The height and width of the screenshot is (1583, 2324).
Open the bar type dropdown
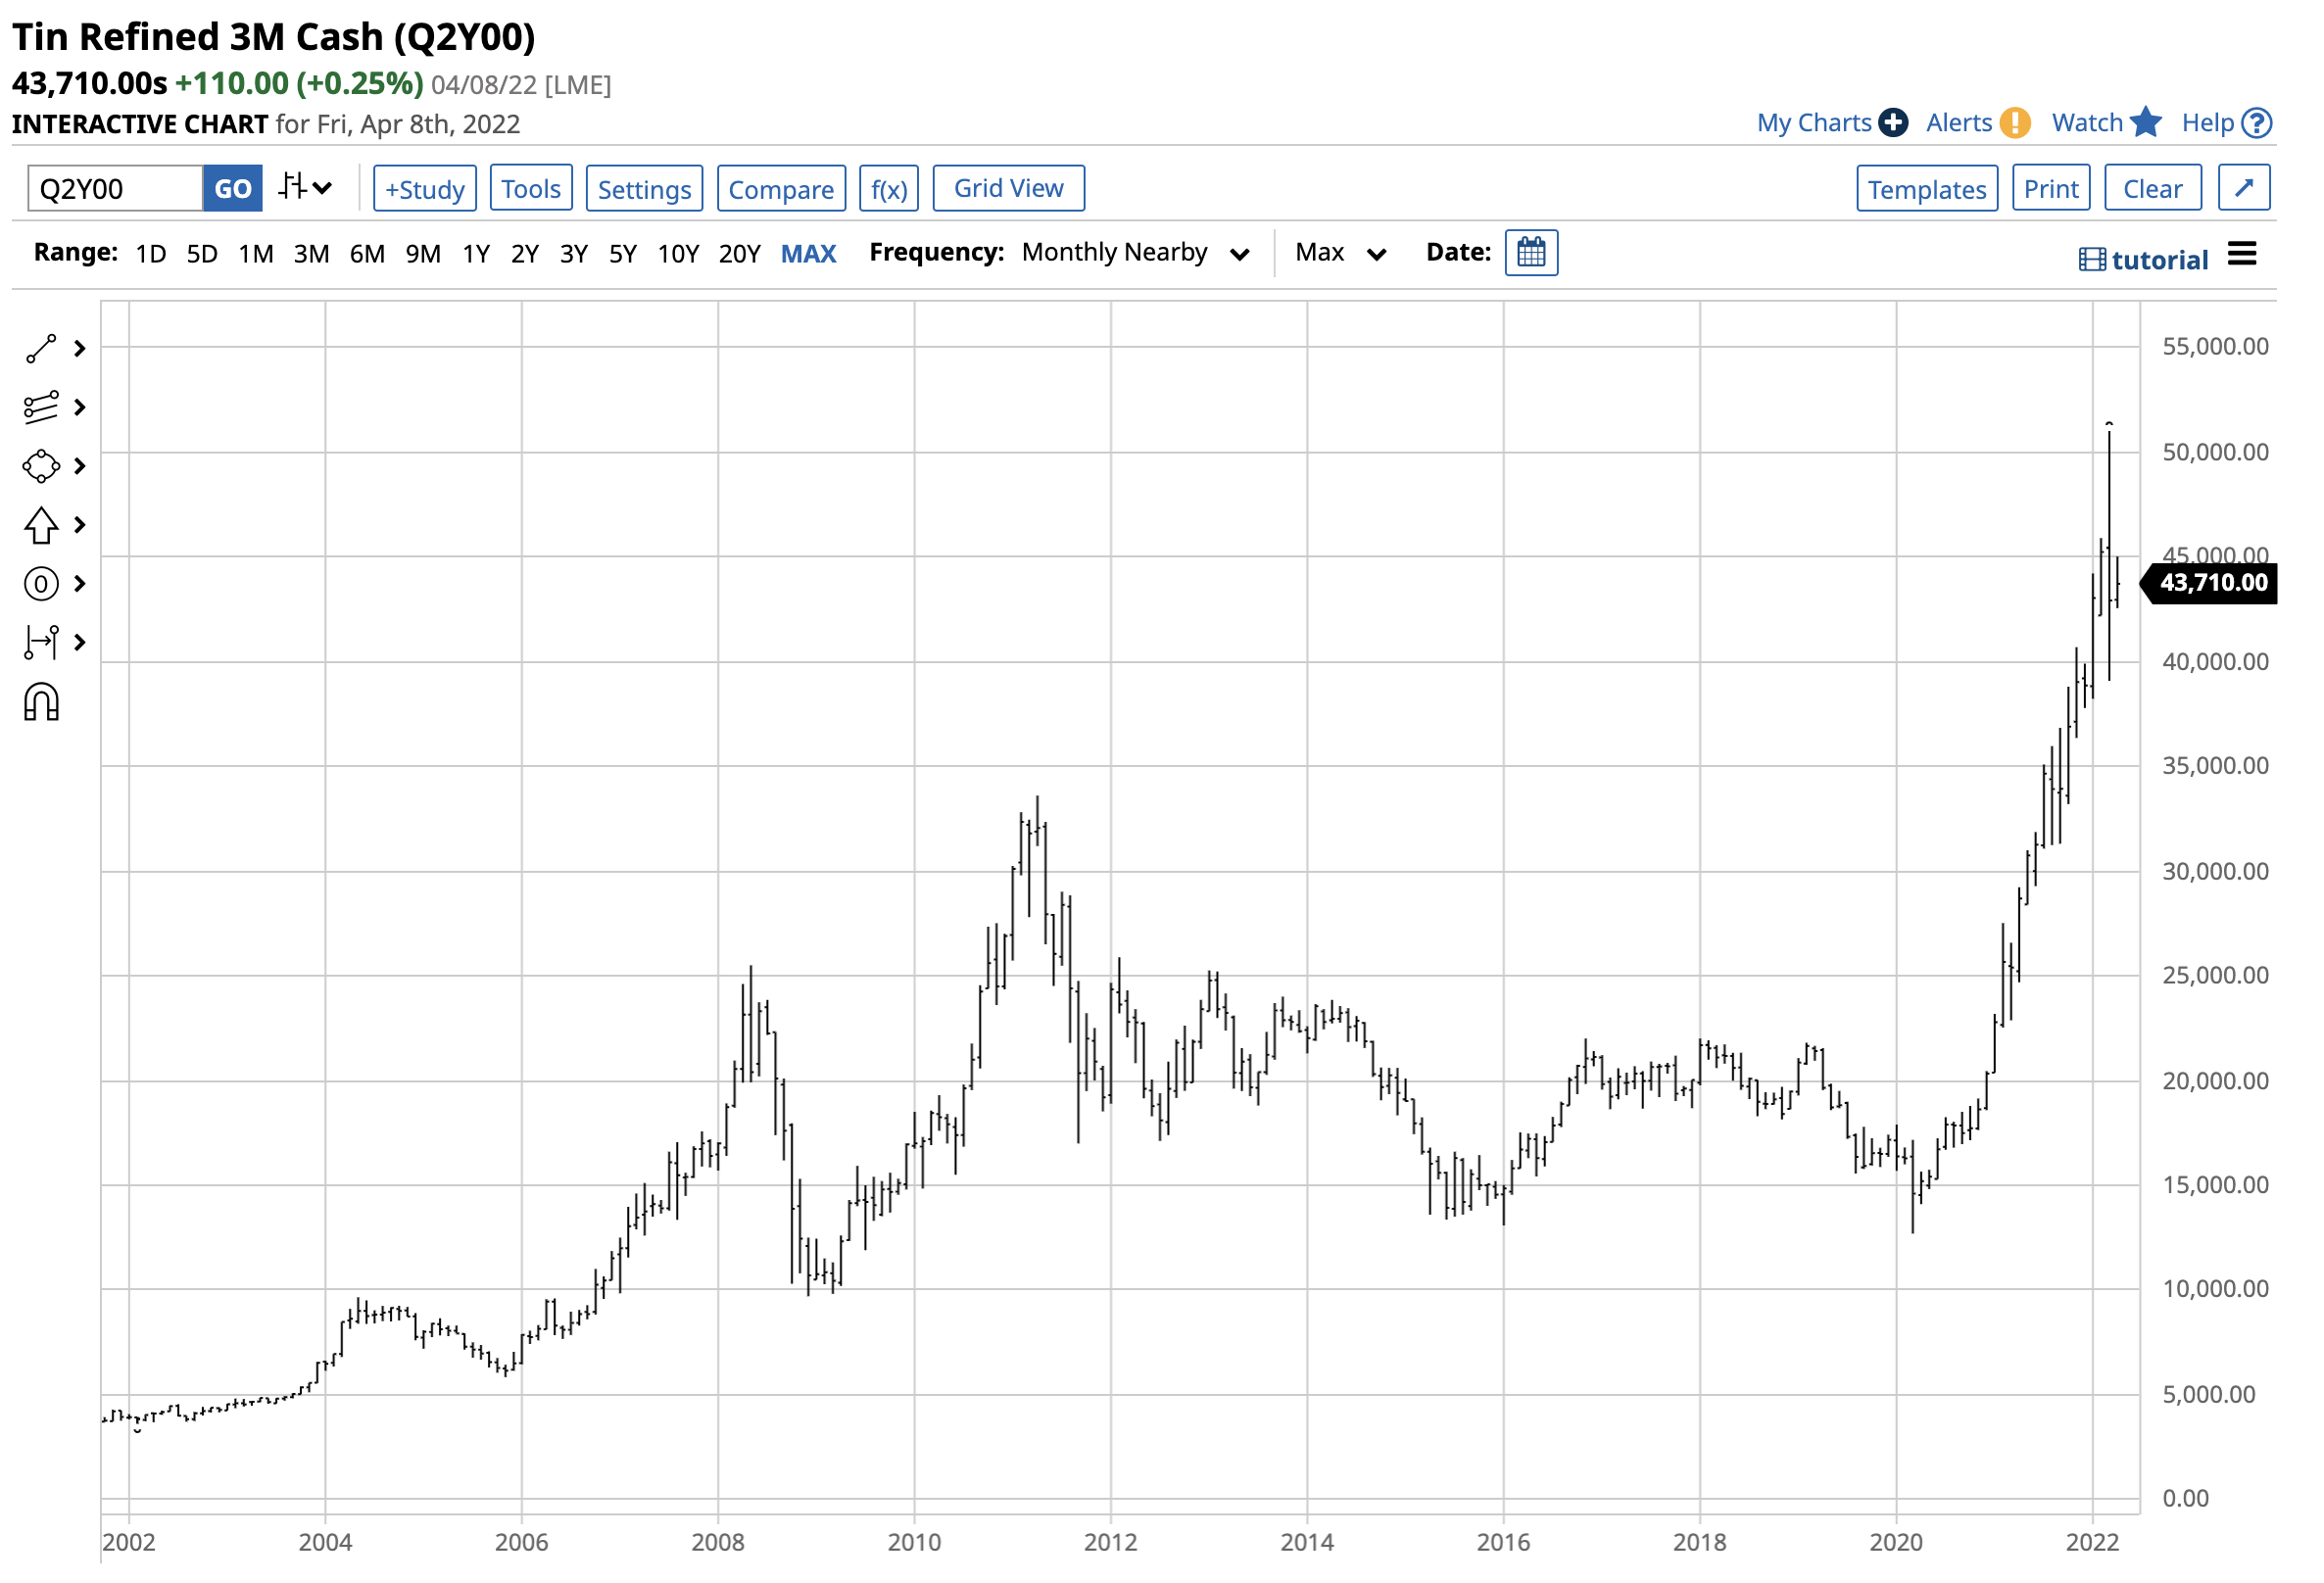coord(305,187)
